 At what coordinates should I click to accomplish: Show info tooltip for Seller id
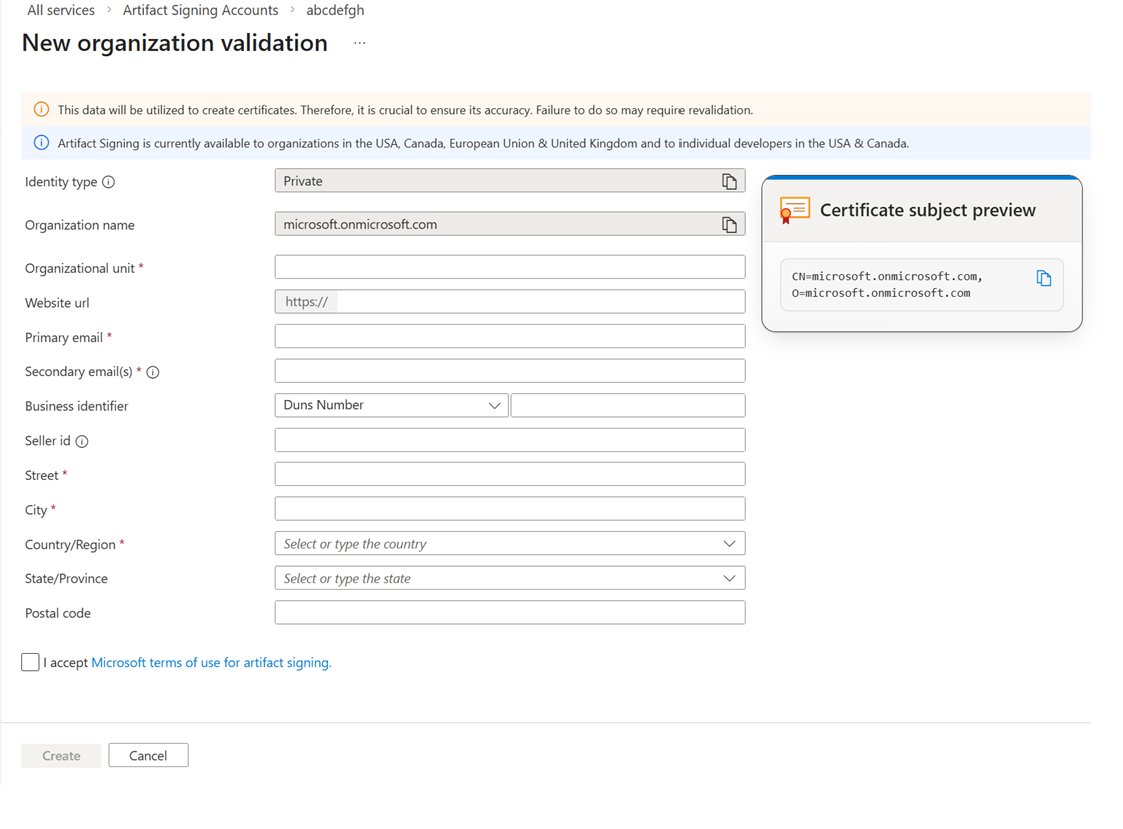pos(82,441)
